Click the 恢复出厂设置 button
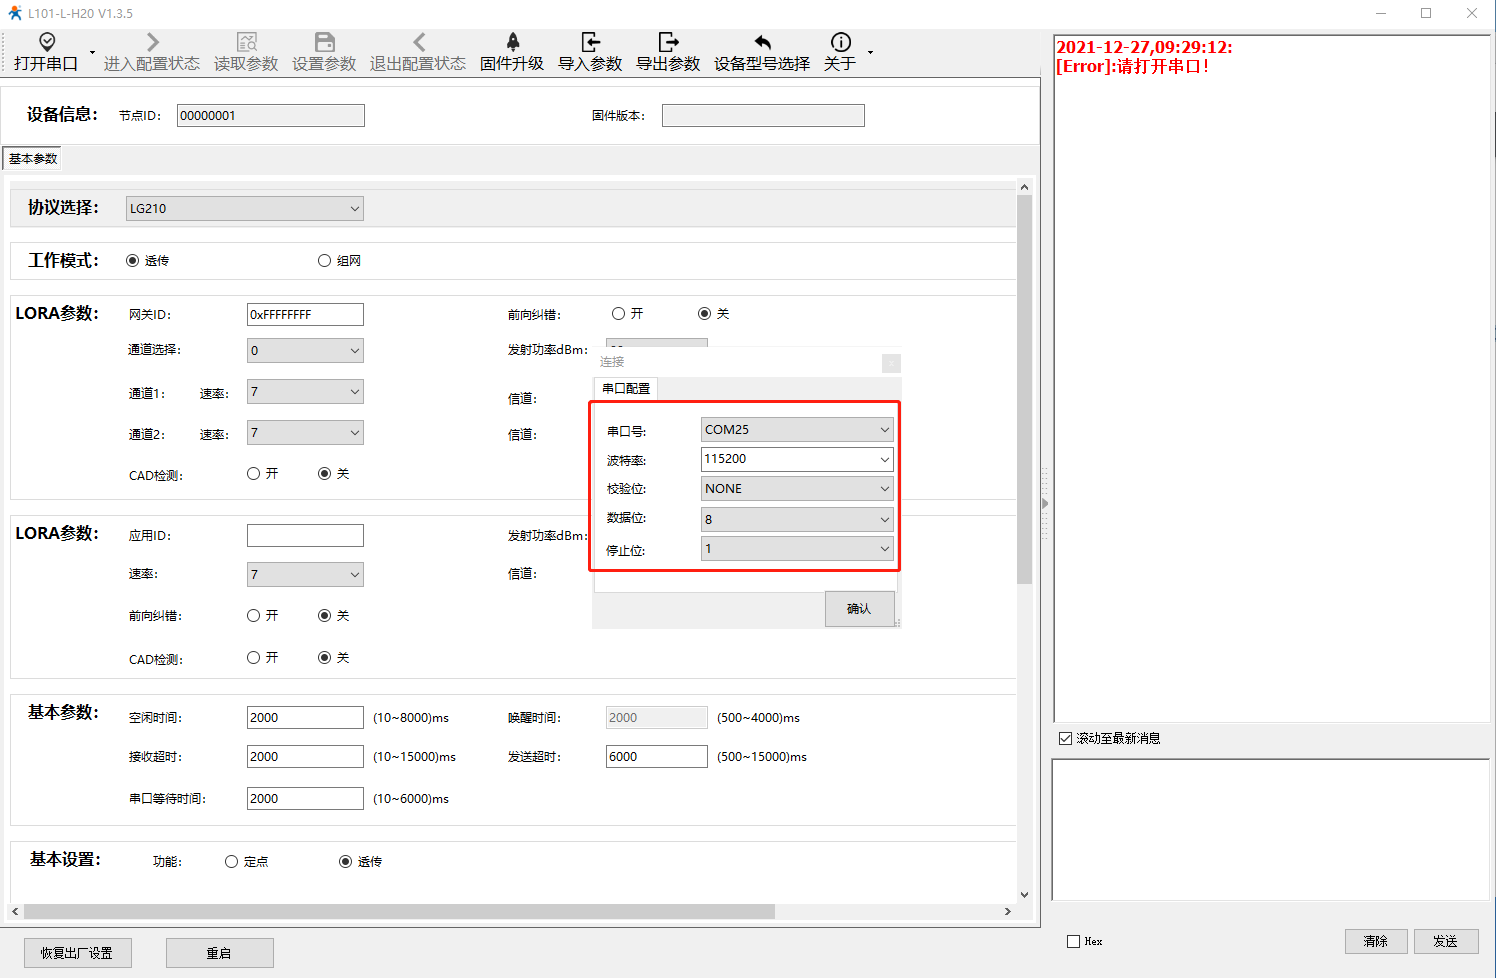Viewport: 1496px width, 978px height. click(x=77, y=953)
